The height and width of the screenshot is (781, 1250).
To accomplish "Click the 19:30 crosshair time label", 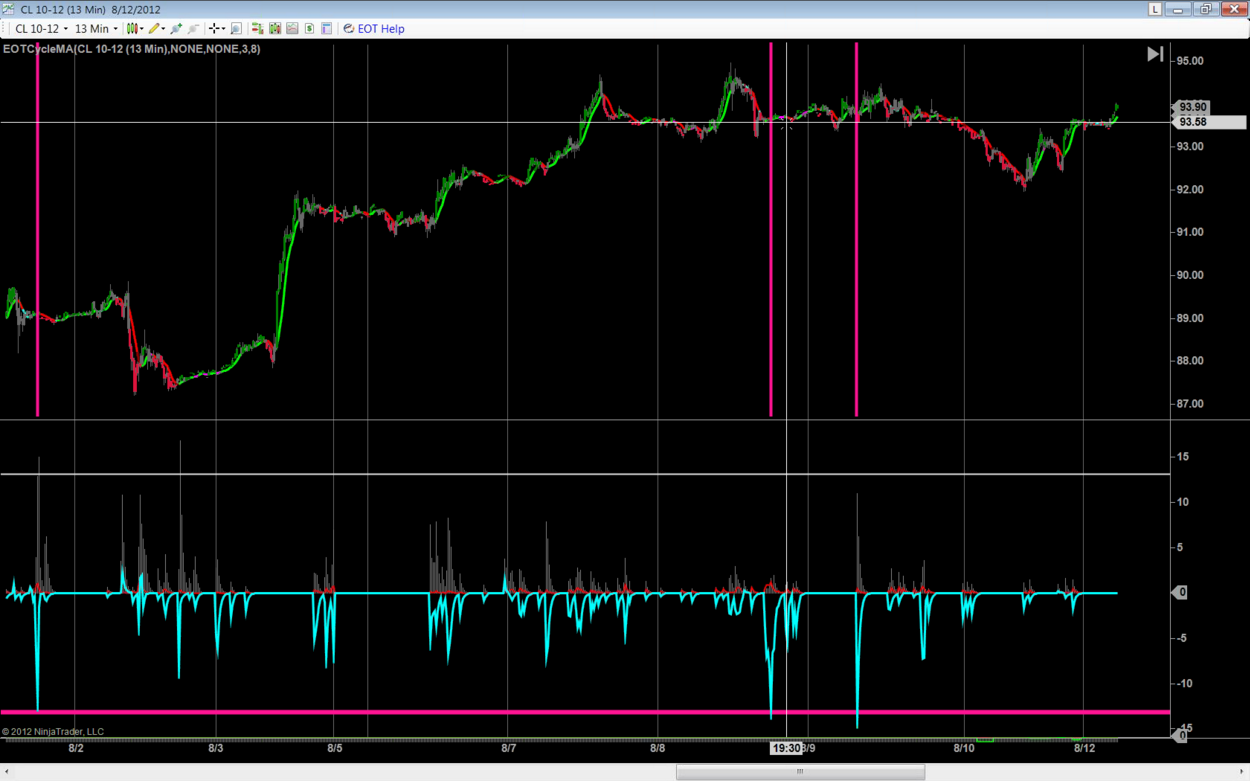I will pos(786,747).
